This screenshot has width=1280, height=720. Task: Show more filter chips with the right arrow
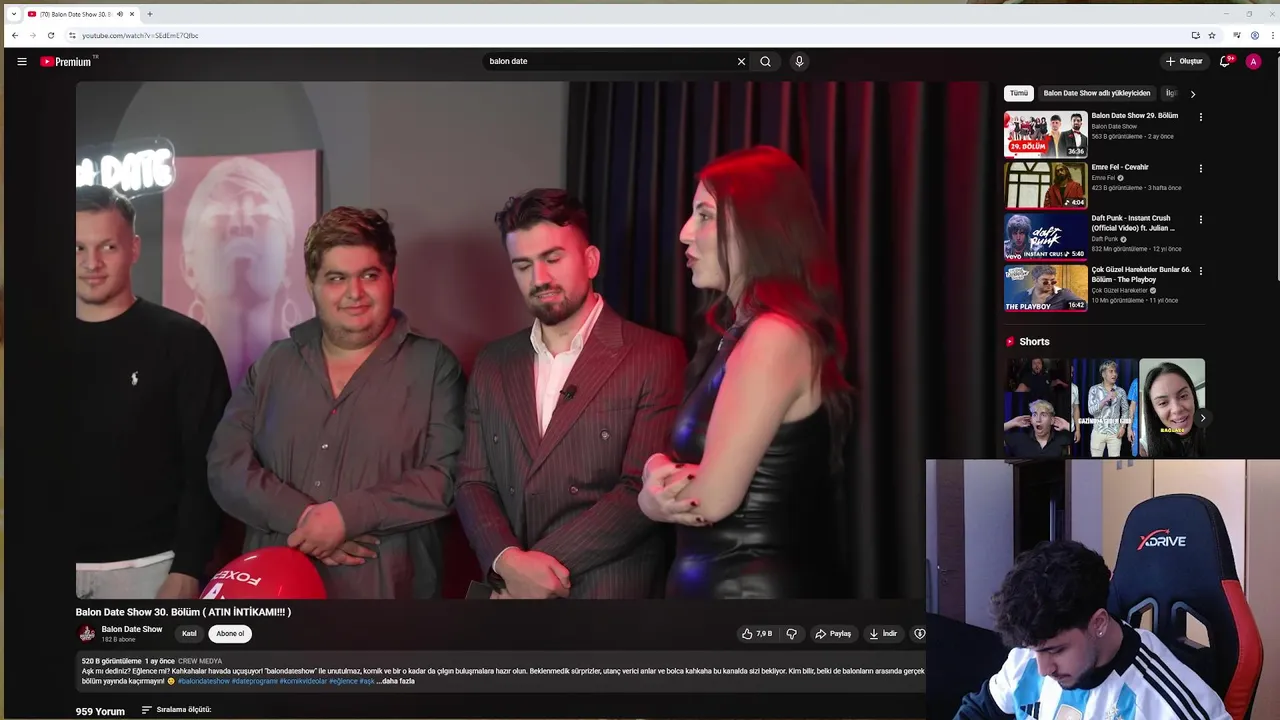1192,94
